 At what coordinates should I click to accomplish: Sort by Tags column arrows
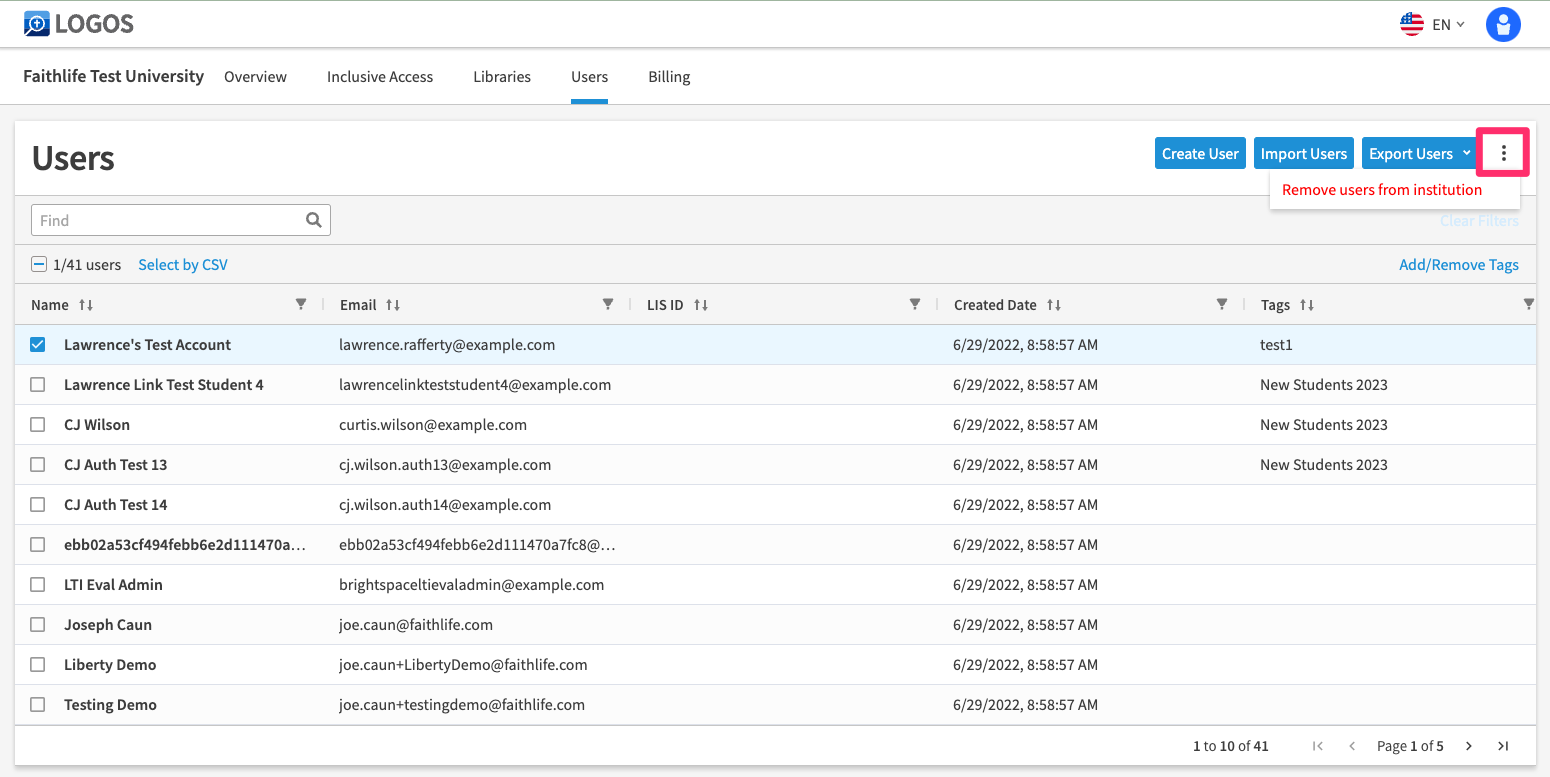coord(1306,305)
